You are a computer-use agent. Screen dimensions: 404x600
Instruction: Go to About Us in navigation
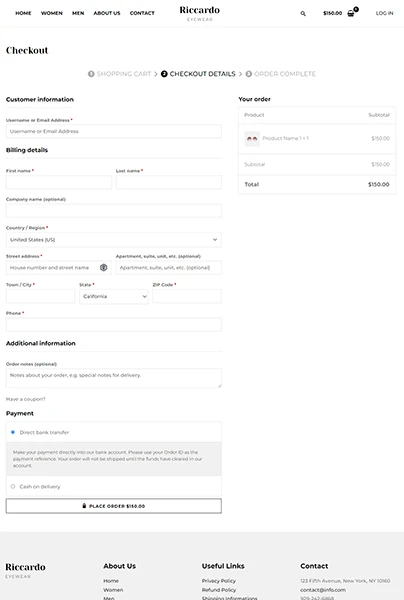tap(107, 13)
